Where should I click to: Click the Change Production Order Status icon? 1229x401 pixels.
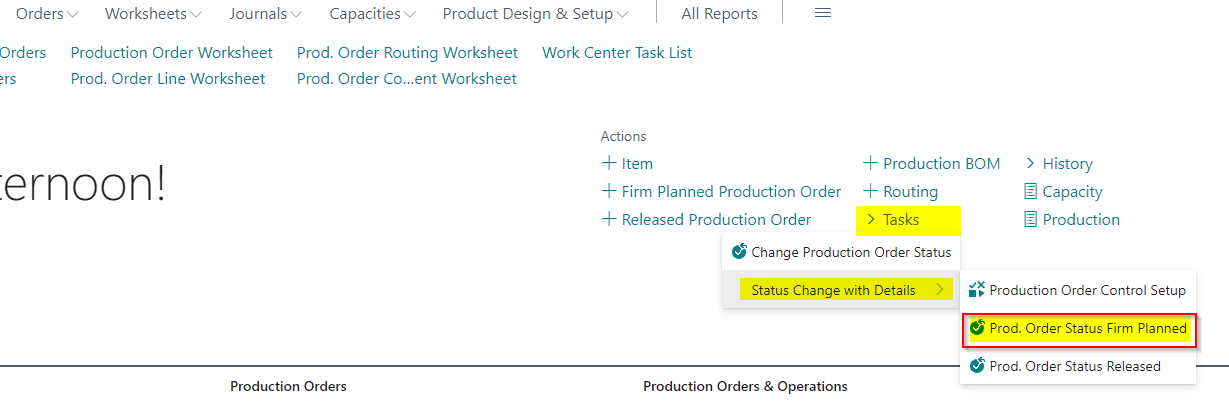coord(739,252)
